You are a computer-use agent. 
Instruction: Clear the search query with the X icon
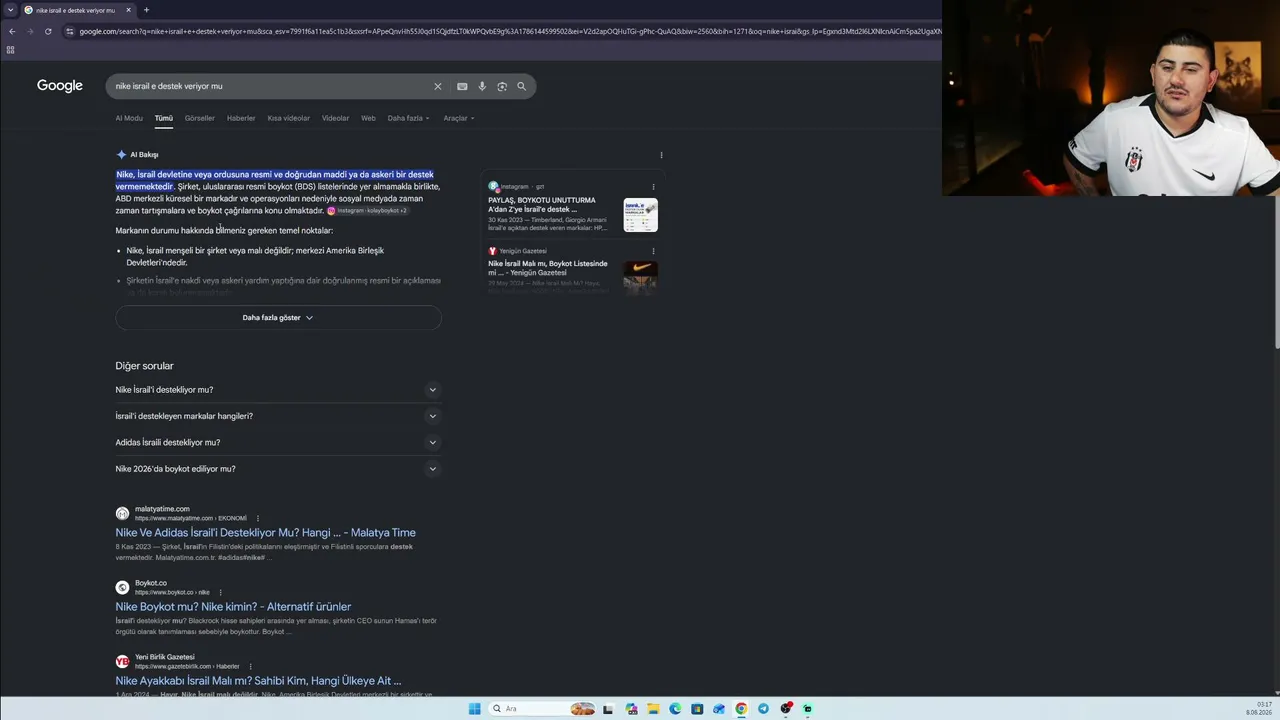(x=437, y=86)
